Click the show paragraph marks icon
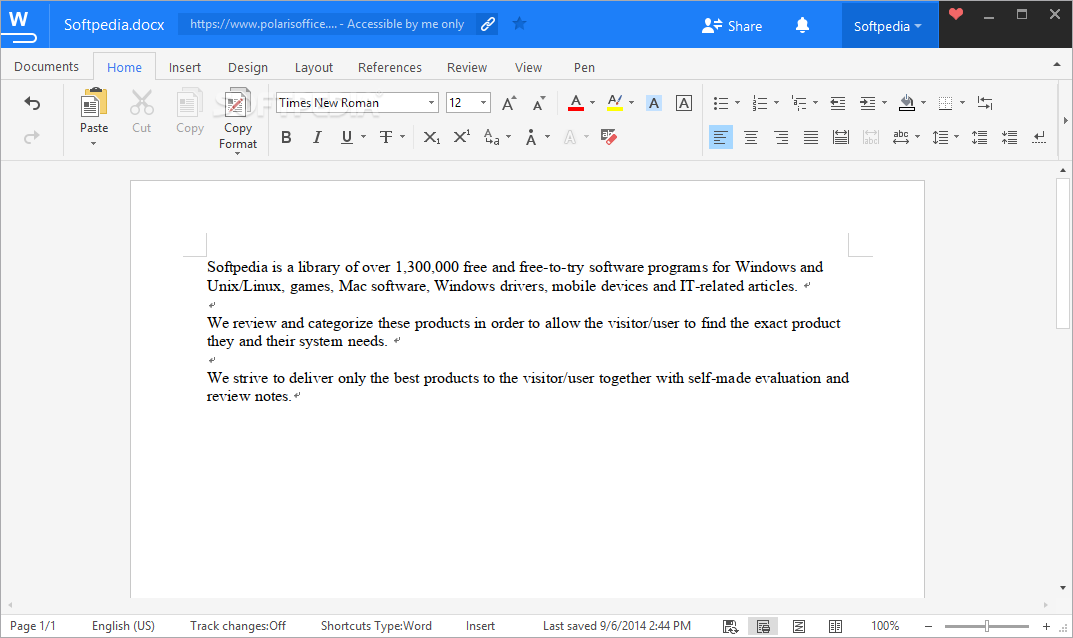The image size is (1073, 638). [1039, 138]
